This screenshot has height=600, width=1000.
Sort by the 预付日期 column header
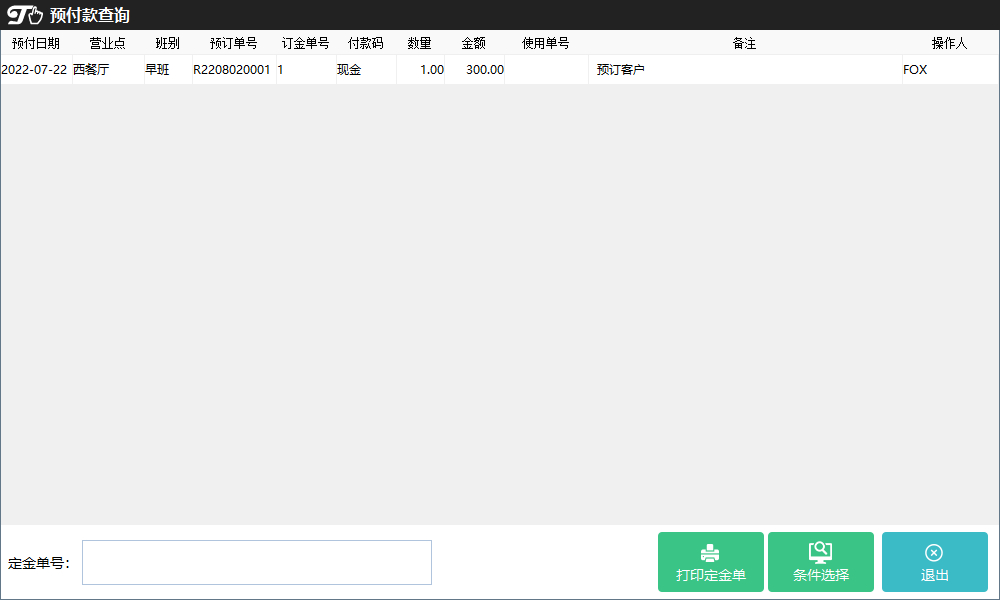36,43
